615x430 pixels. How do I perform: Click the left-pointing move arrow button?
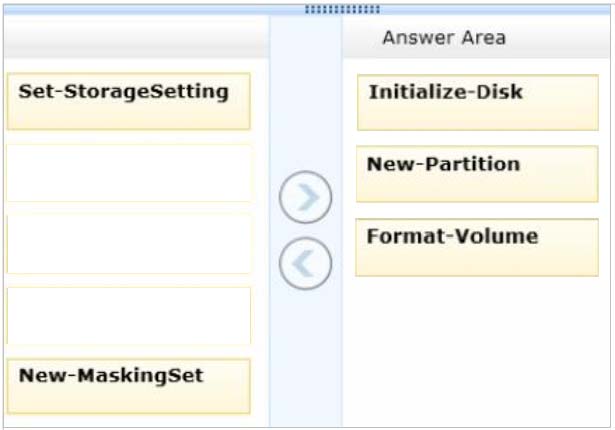(305, 263)
